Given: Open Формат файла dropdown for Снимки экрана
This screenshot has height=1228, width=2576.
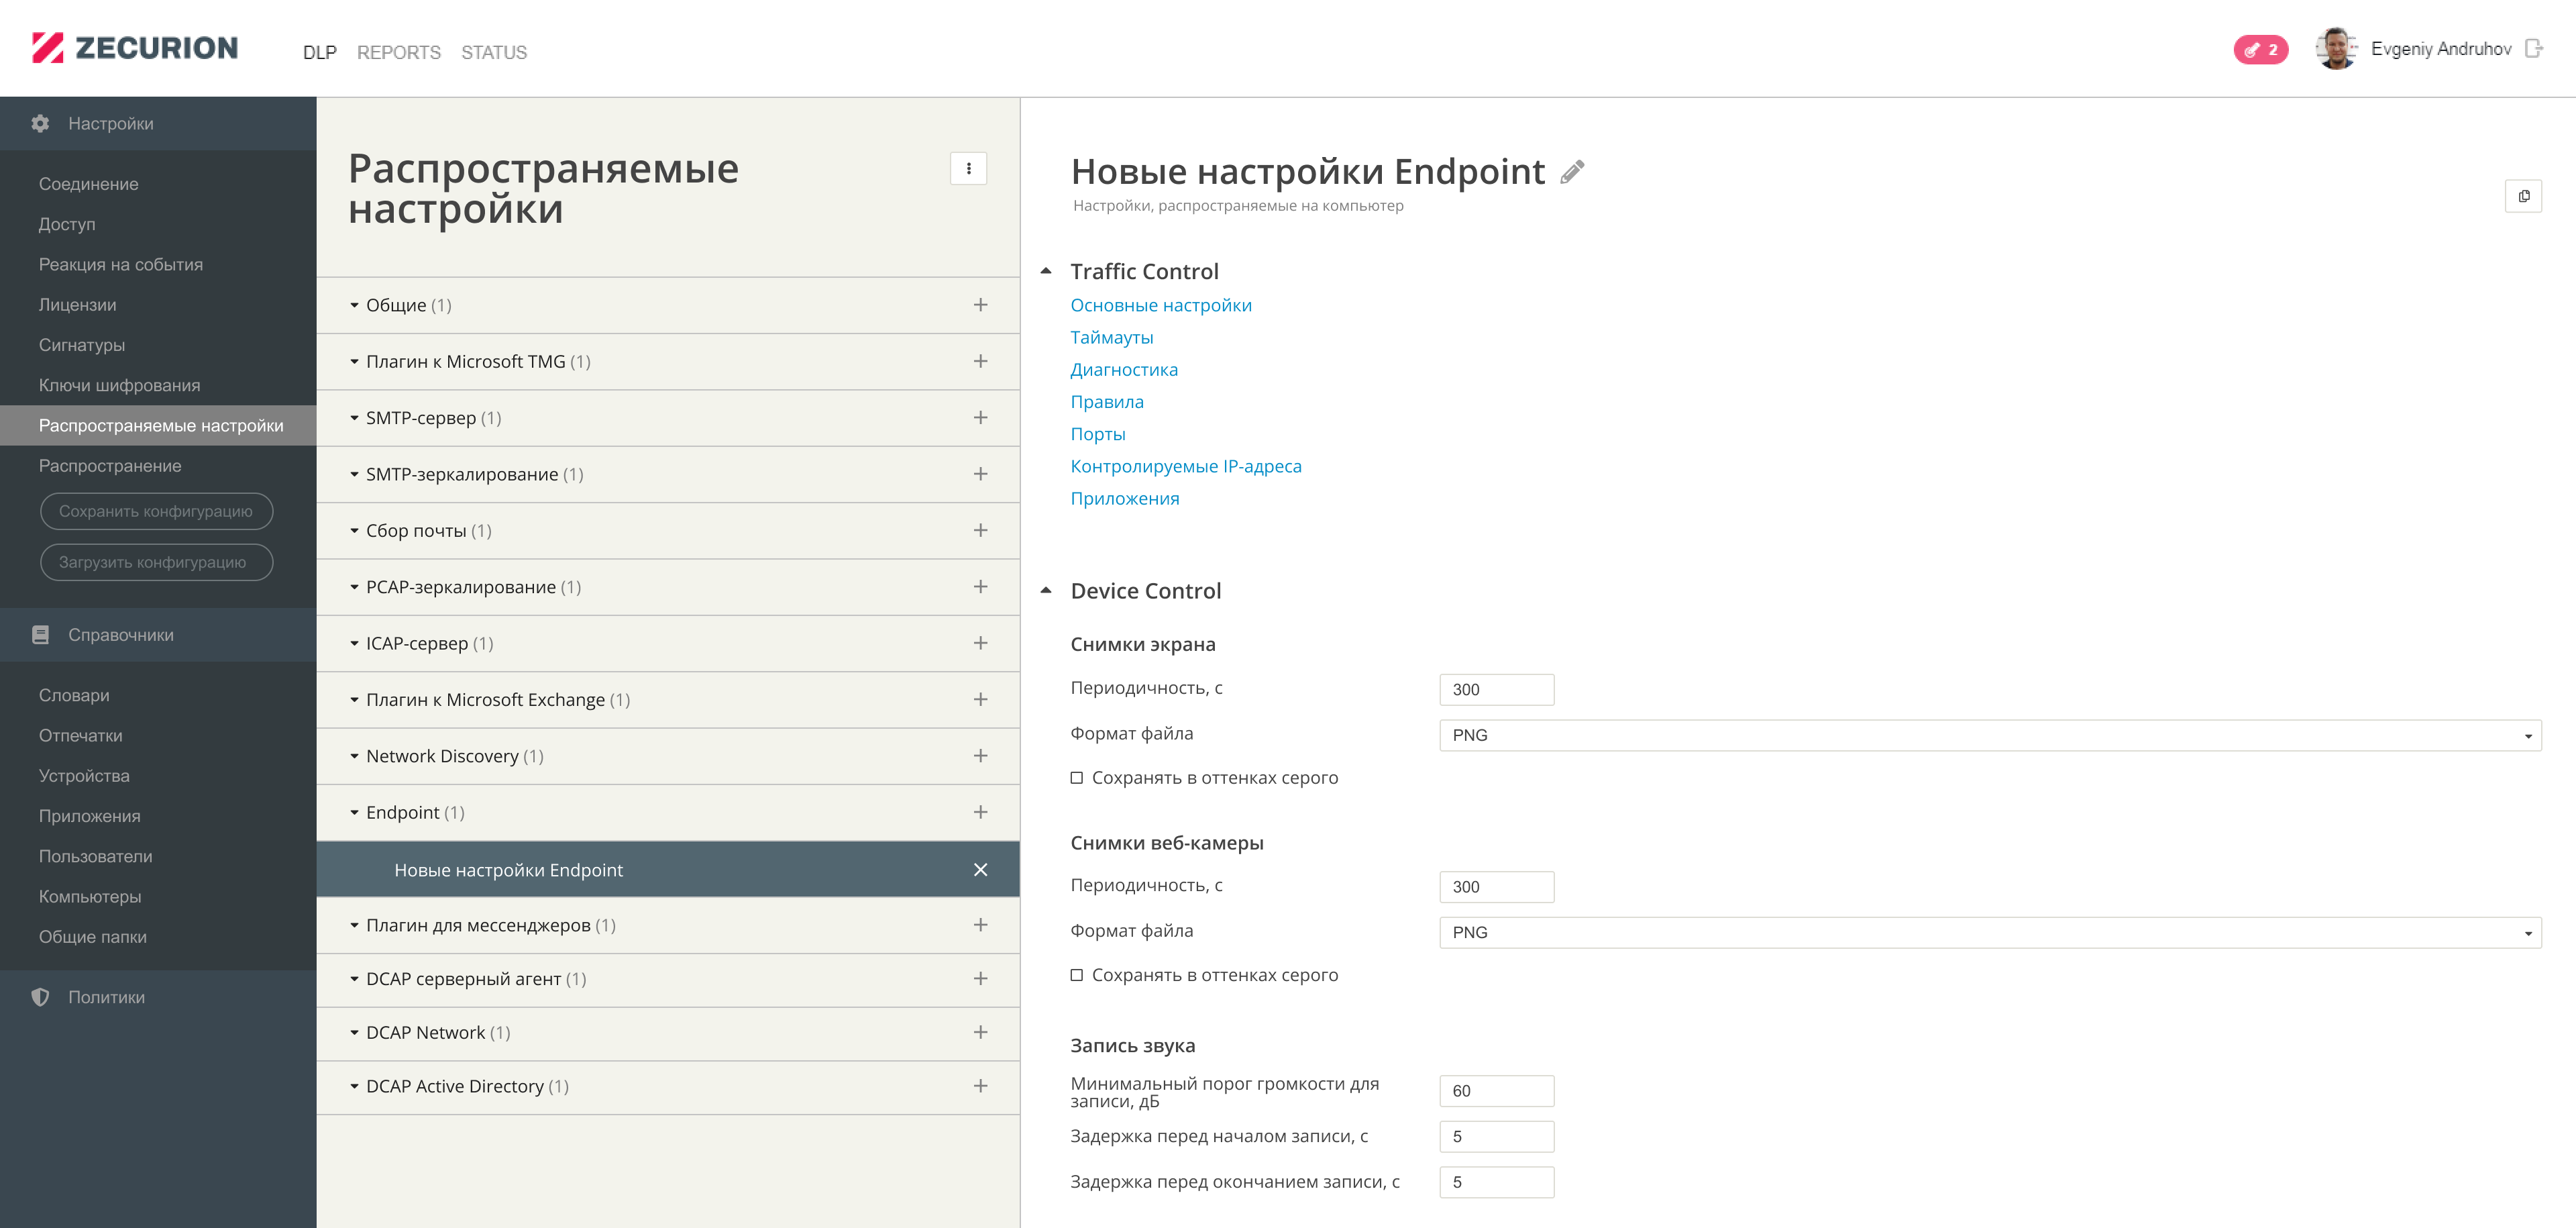Looking at the screenshot, I should (1989, 735).
